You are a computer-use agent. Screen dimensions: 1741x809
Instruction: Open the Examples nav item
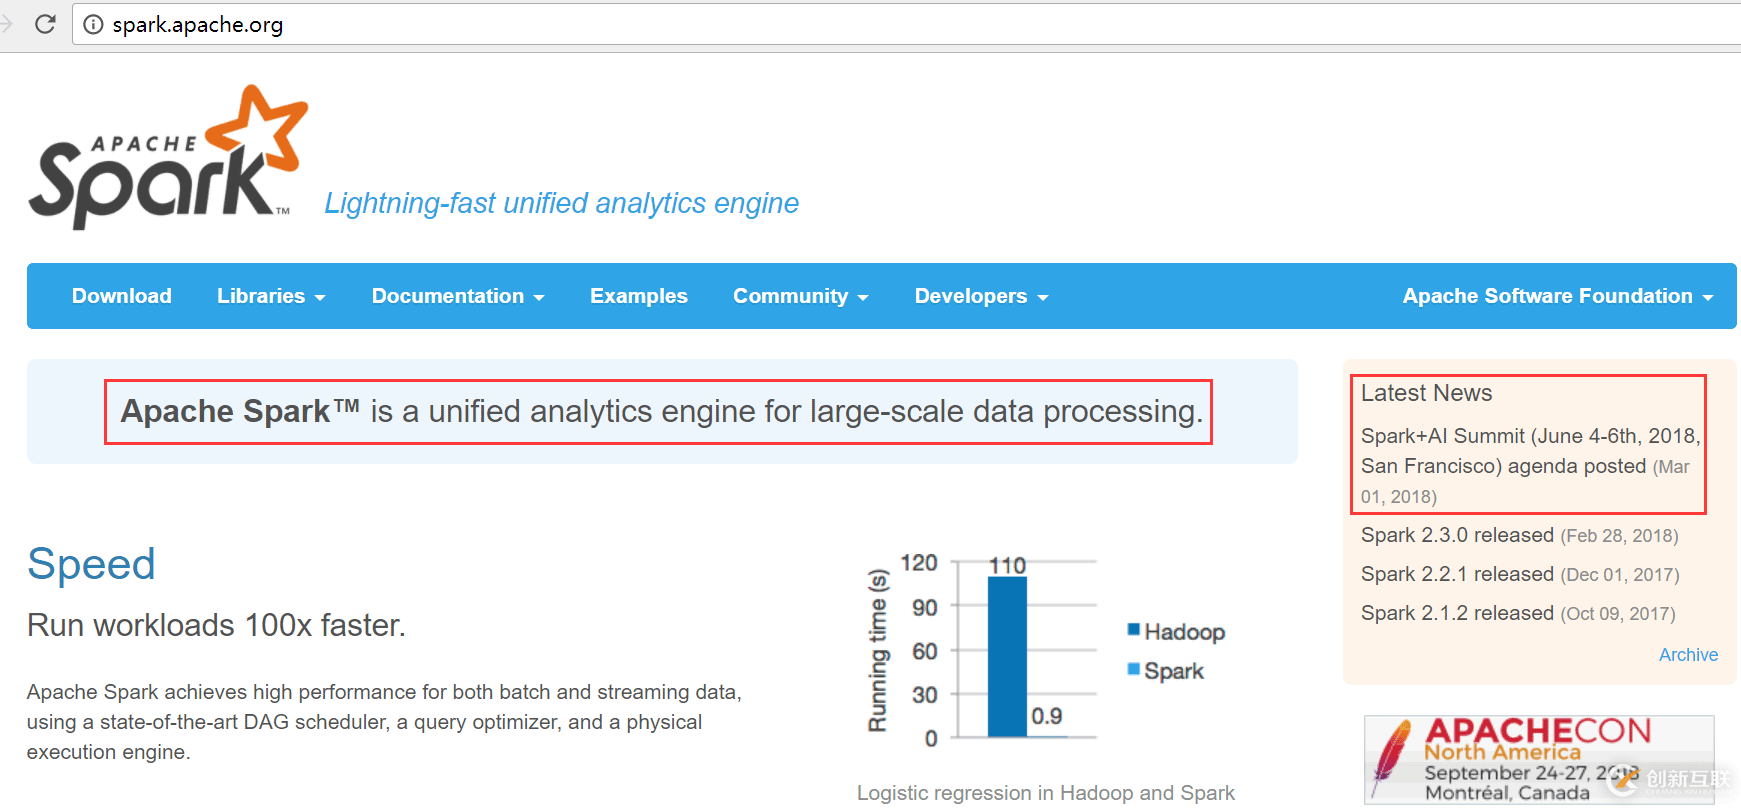coord(639,296)
